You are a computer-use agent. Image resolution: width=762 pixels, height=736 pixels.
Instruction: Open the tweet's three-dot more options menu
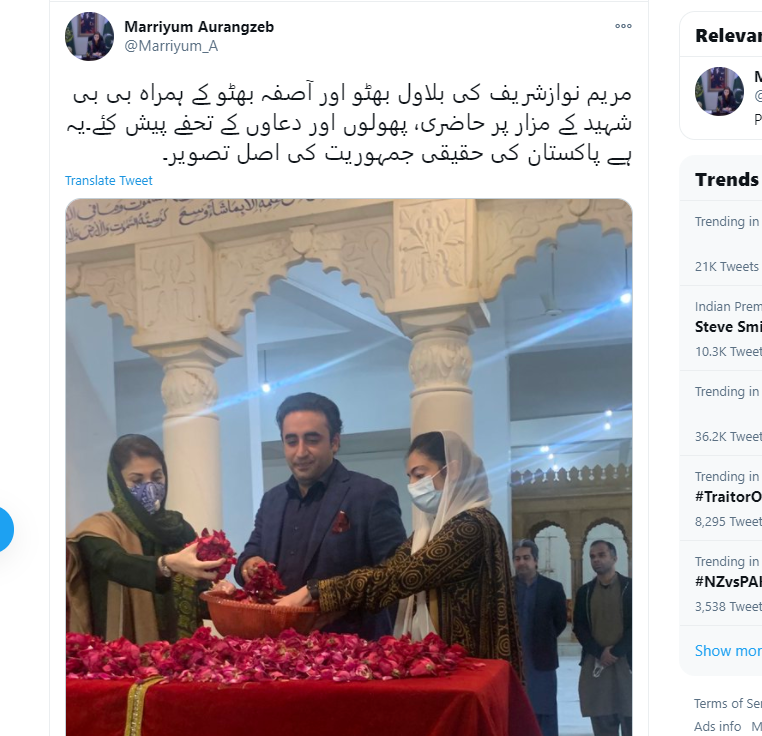[623, 26]
